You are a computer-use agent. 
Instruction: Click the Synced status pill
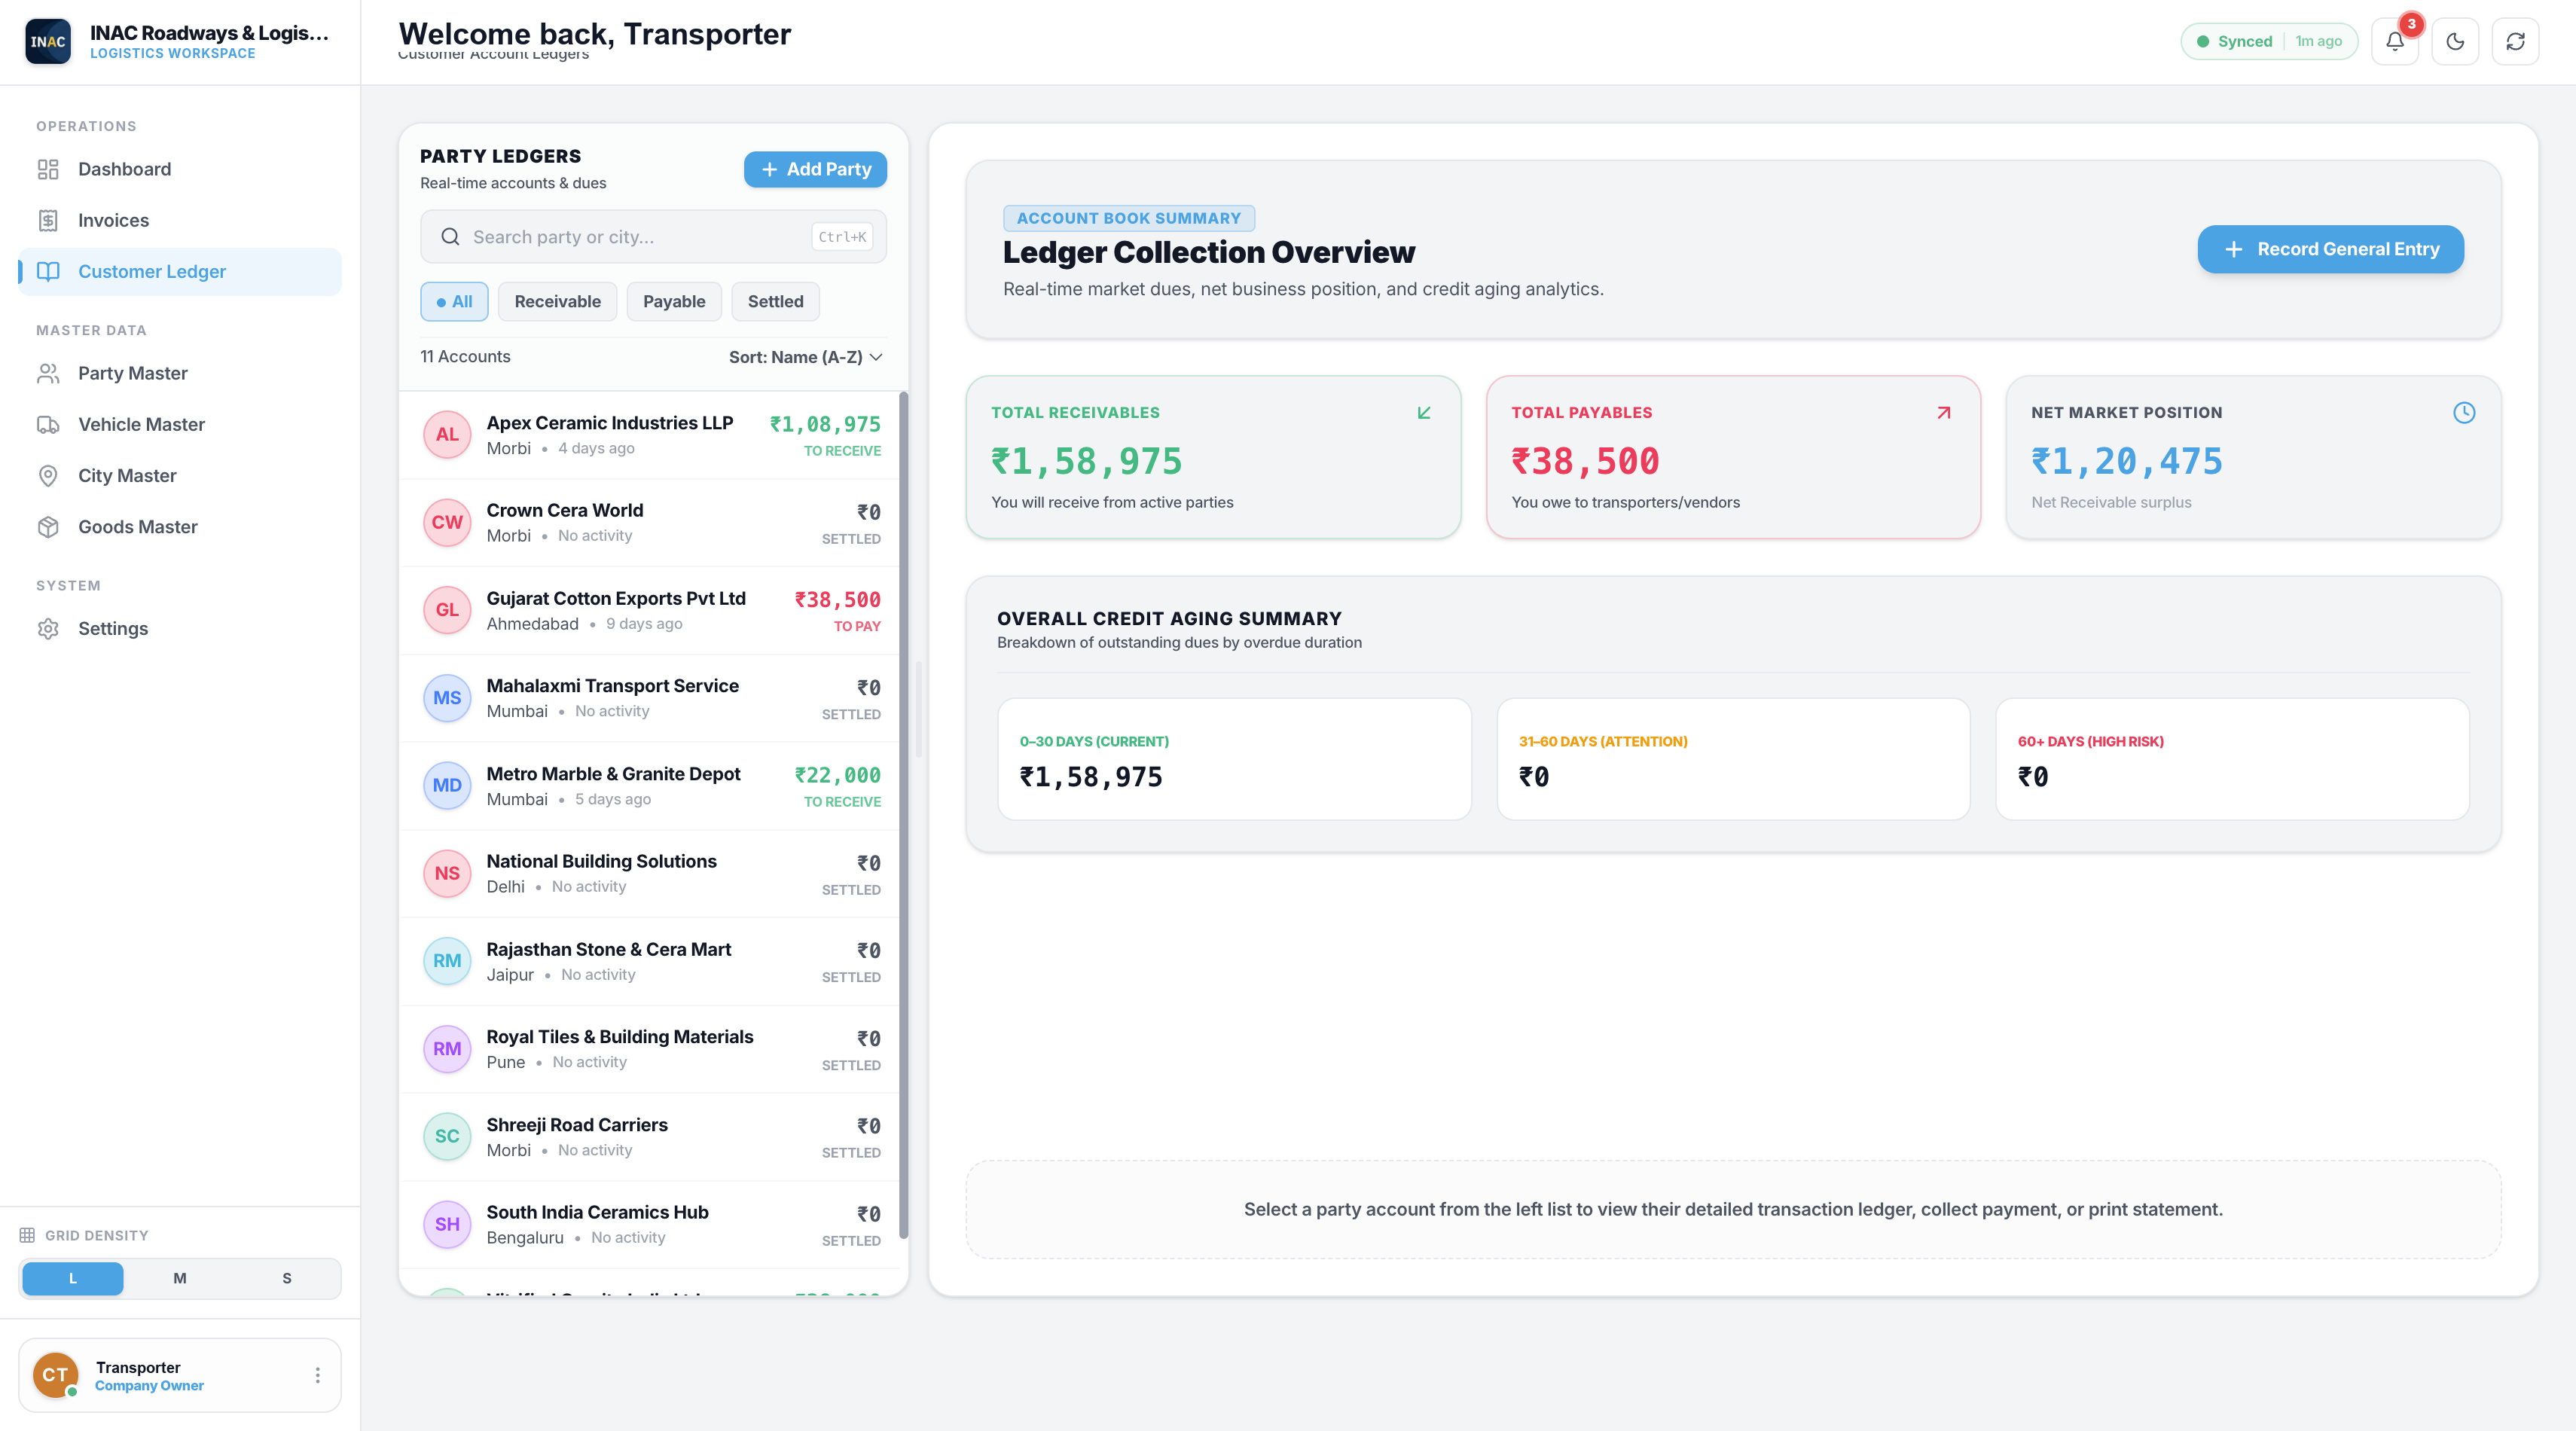(x=2268, y=41)
